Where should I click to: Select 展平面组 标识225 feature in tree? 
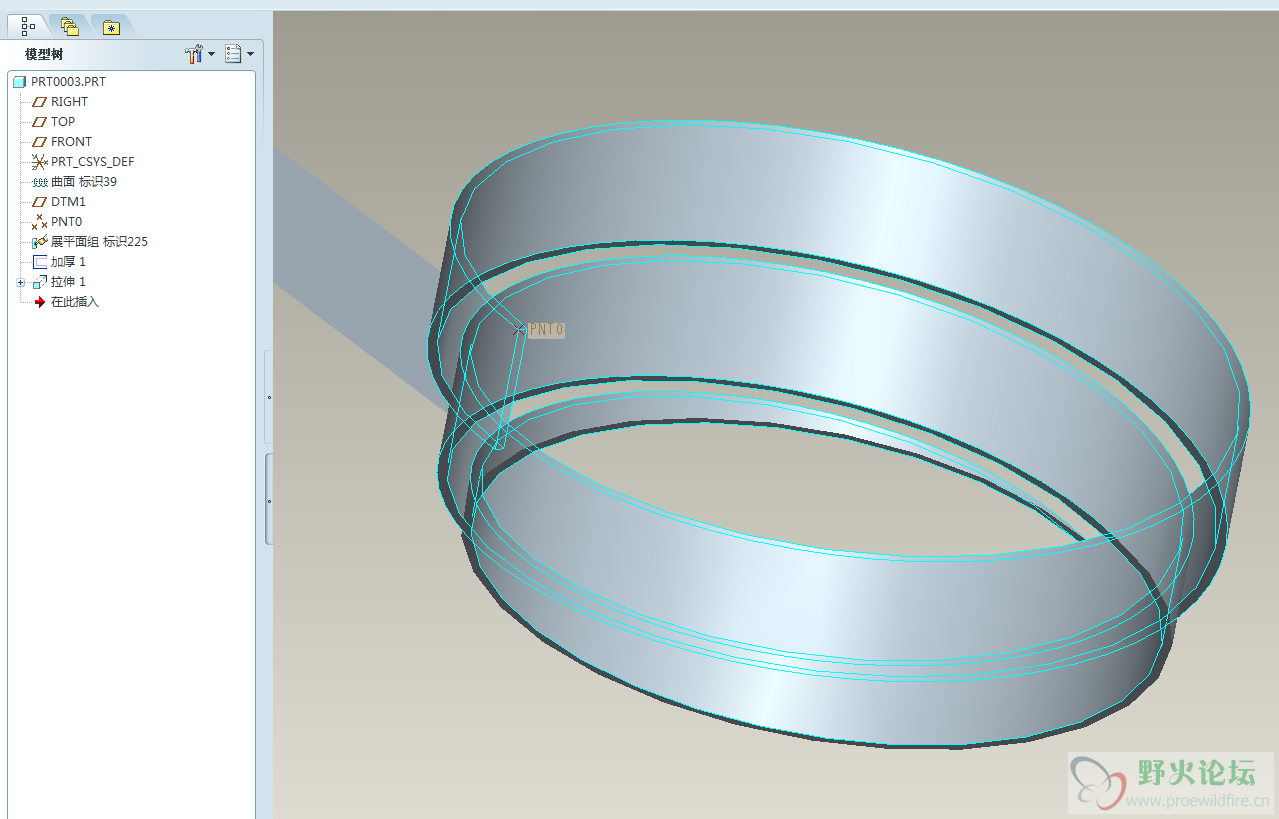pyautogui.click(x=90, y=242)
